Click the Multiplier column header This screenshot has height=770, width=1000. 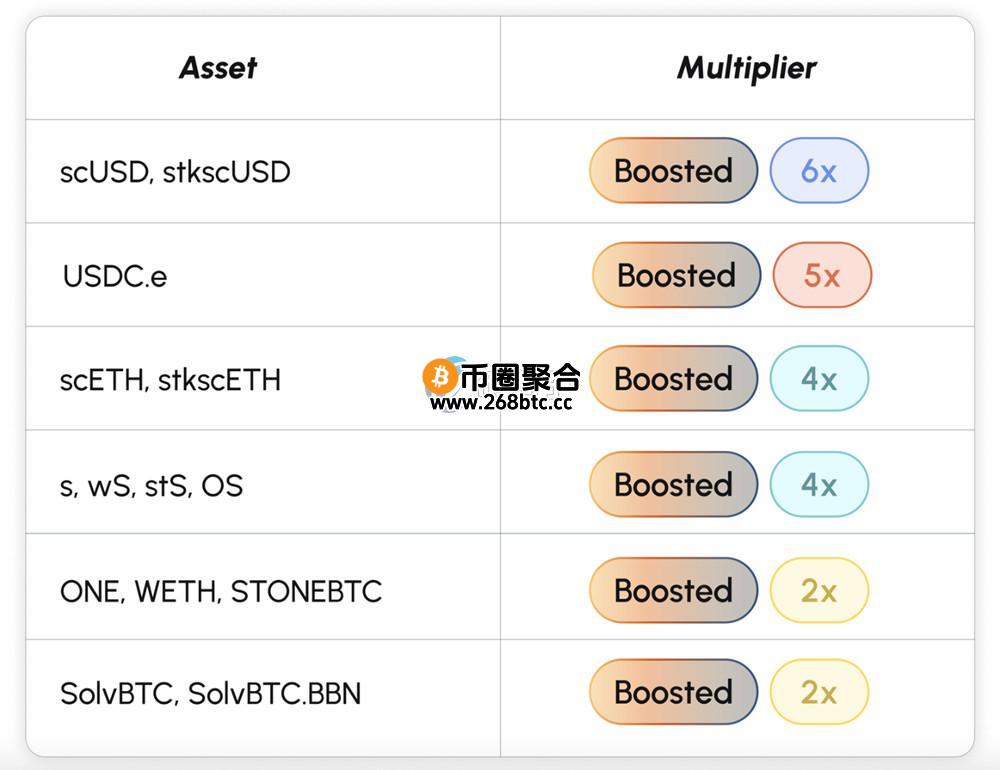(746, 68)
